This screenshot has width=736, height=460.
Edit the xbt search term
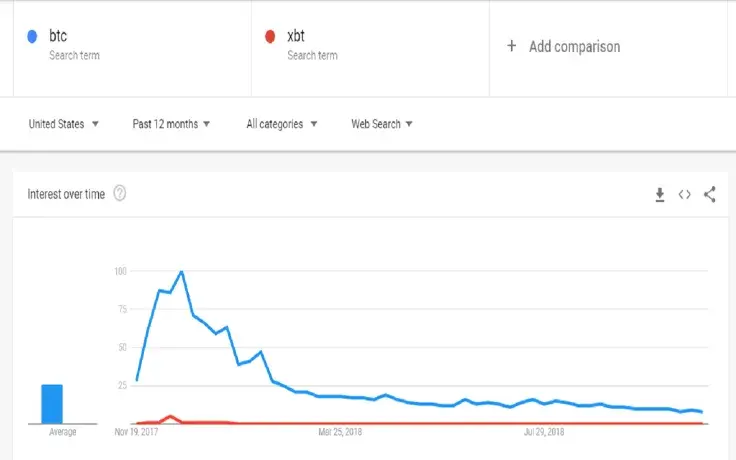click(296, 37)
